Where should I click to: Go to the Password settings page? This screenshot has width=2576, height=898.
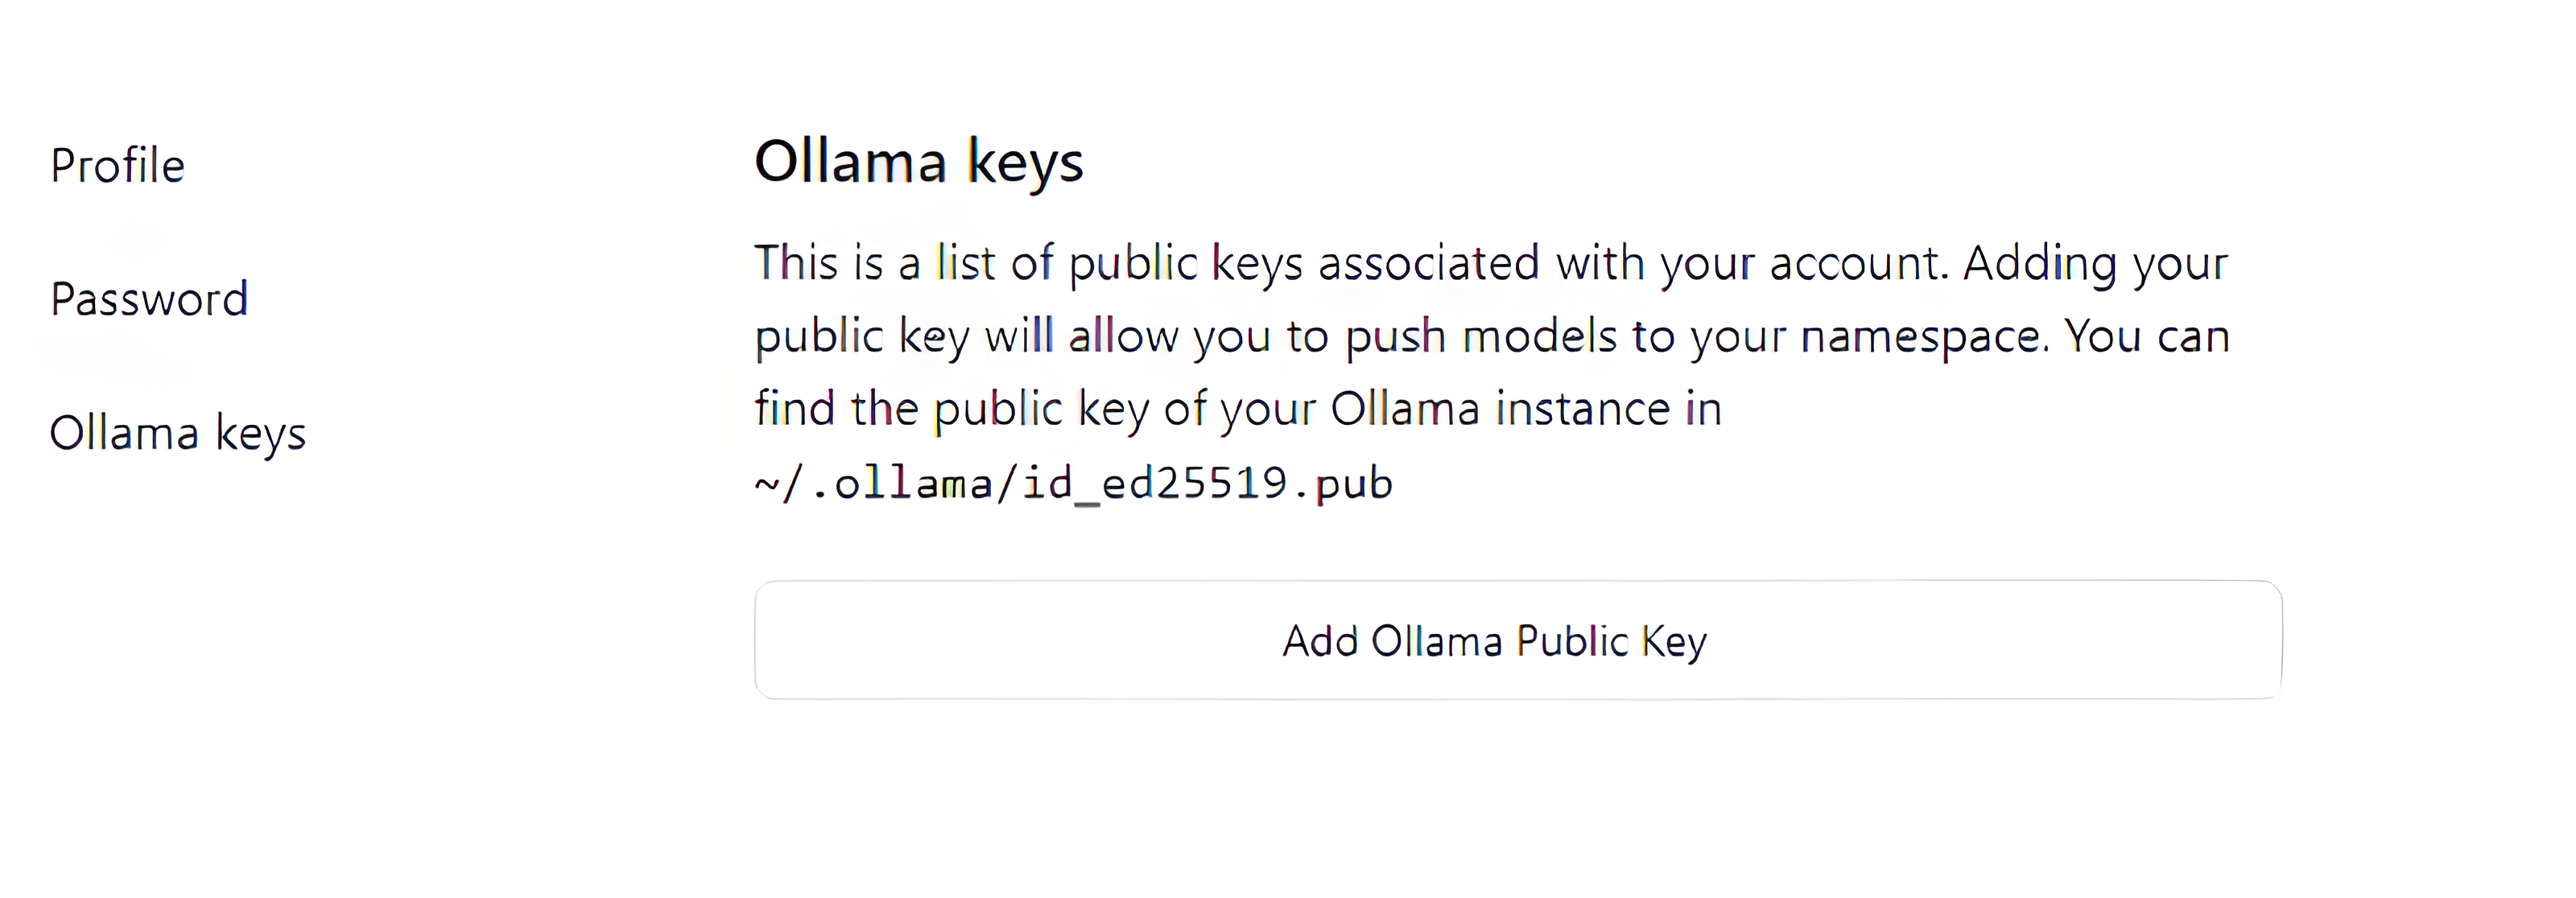coord(149,299)
